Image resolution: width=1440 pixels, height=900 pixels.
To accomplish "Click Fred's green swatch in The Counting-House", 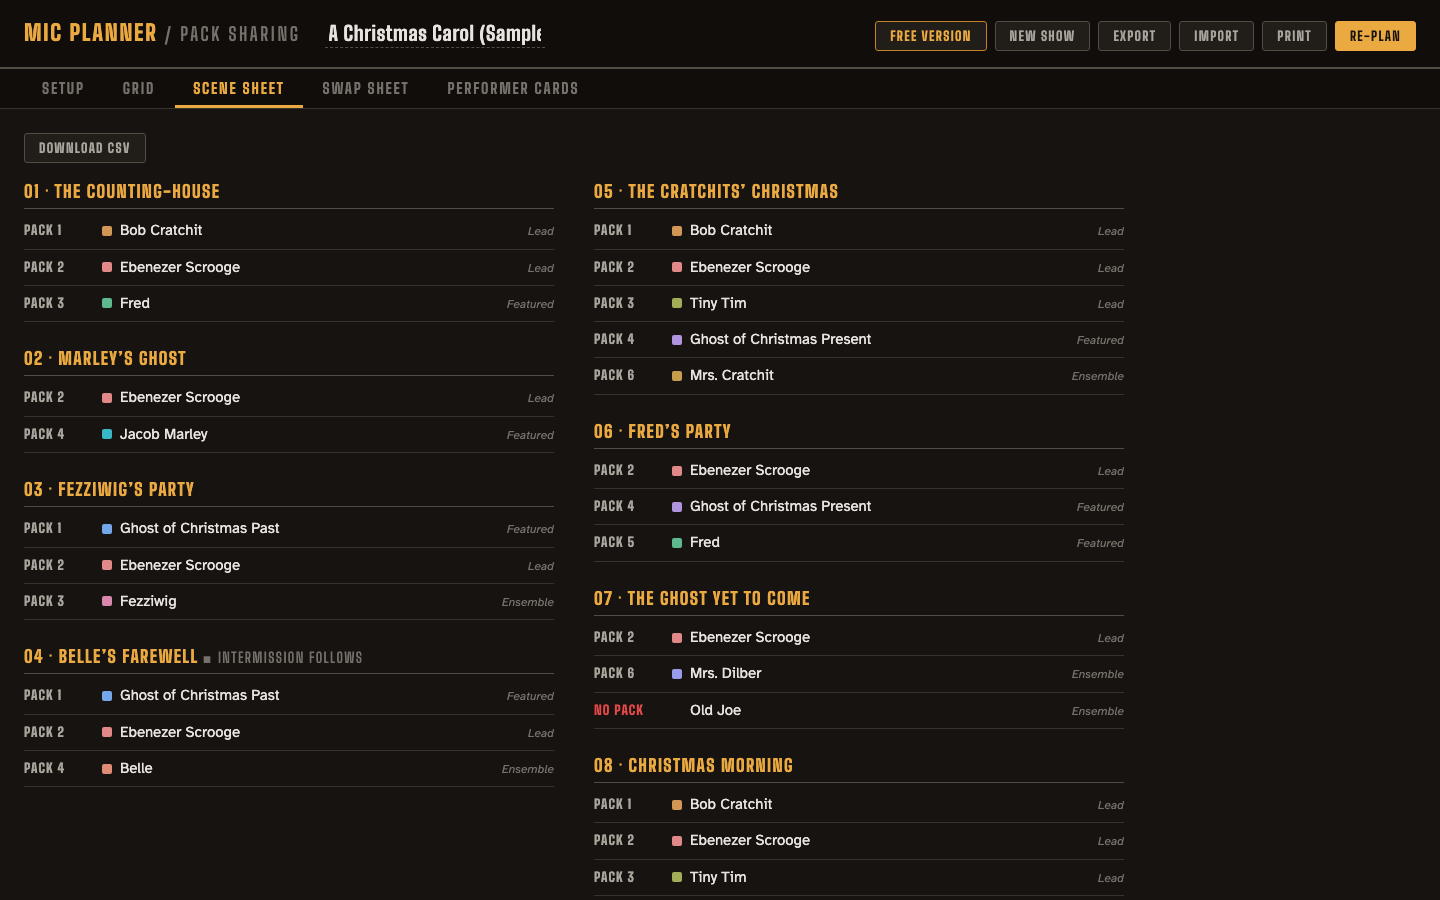I will (107, 304).
